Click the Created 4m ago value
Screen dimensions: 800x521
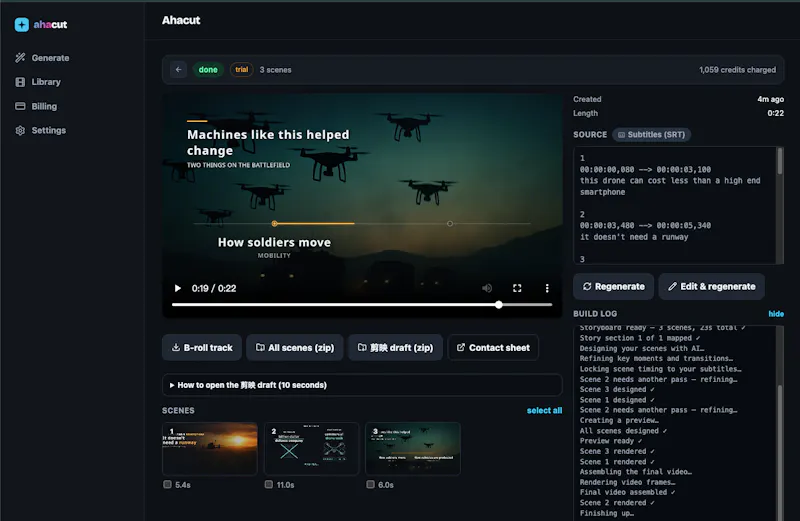770,99
